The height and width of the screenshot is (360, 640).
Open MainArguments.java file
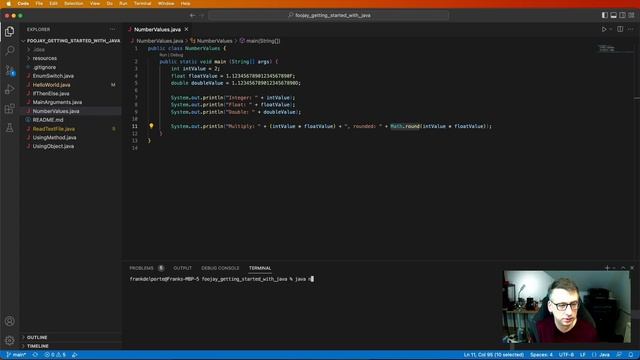(x=70, y=102)
